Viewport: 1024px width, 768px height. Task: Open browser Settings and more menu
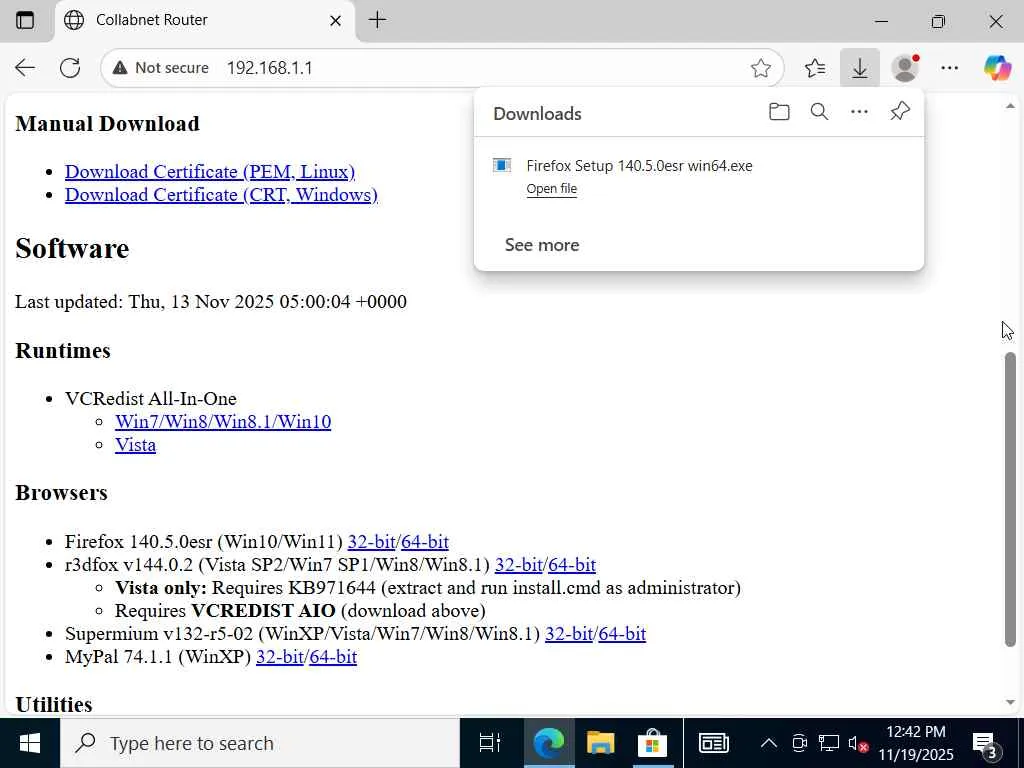pos(950,68)
